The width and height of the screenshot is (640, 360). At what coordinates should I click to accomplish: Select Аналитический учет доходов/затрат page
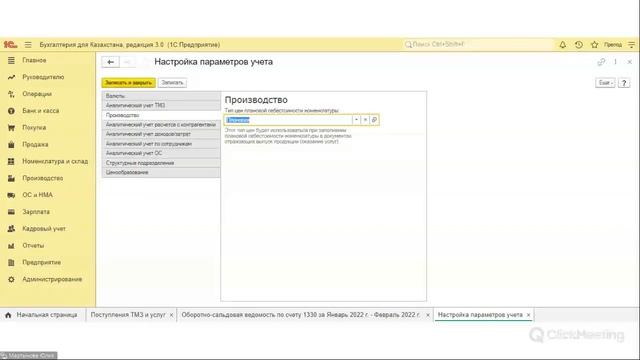click(x=161, y=134)
